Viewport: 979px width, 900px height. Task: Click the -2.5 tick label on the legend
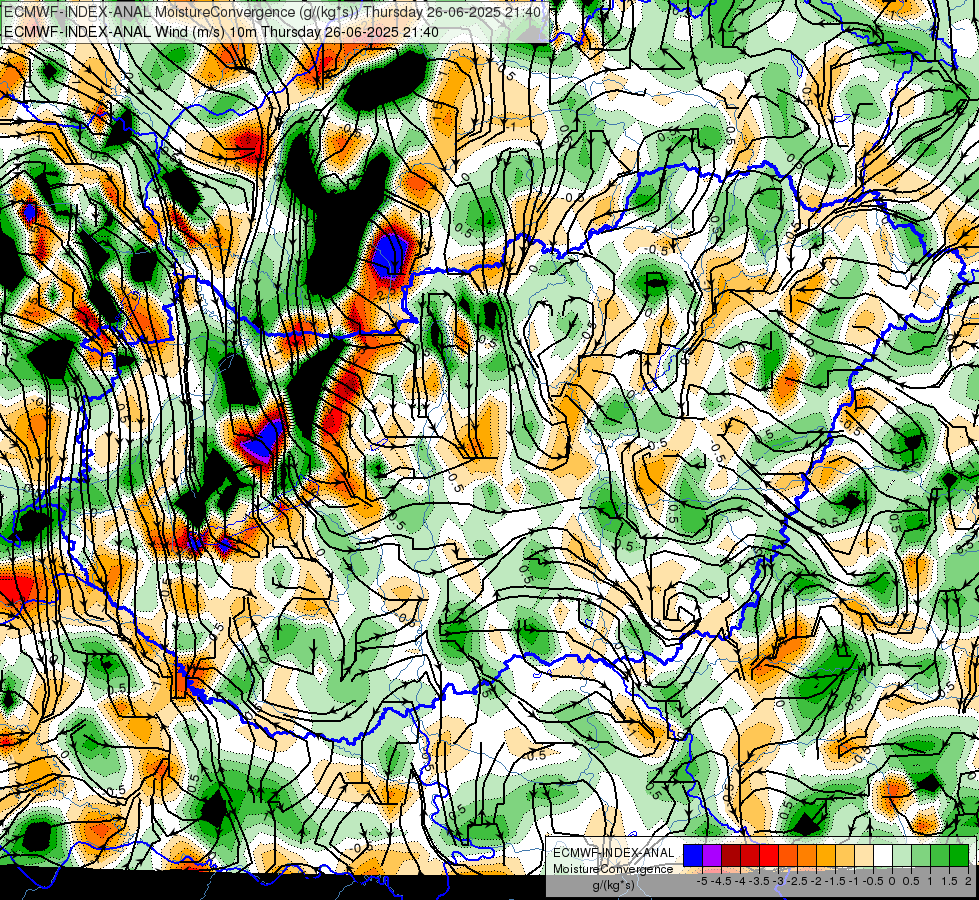[x=797, y=881]
